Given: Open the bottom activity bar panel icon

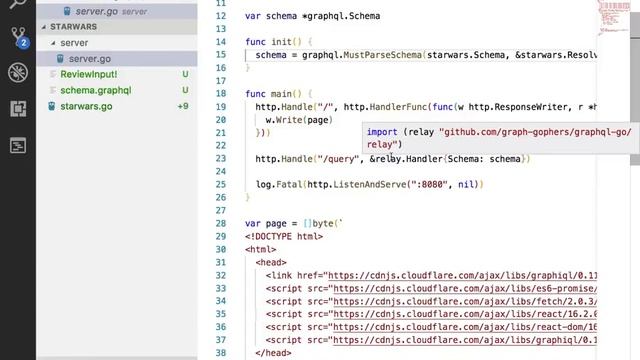Looking at the screenshot, I should 18,145.
